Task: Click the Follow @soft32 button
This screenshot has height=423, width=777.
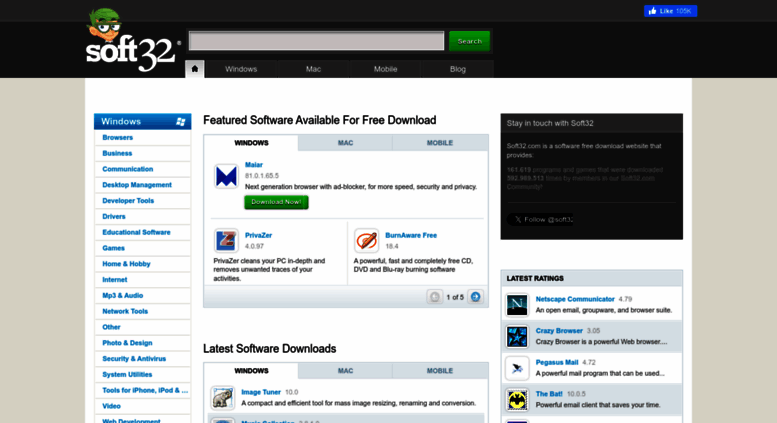Action: coord(540,219)
